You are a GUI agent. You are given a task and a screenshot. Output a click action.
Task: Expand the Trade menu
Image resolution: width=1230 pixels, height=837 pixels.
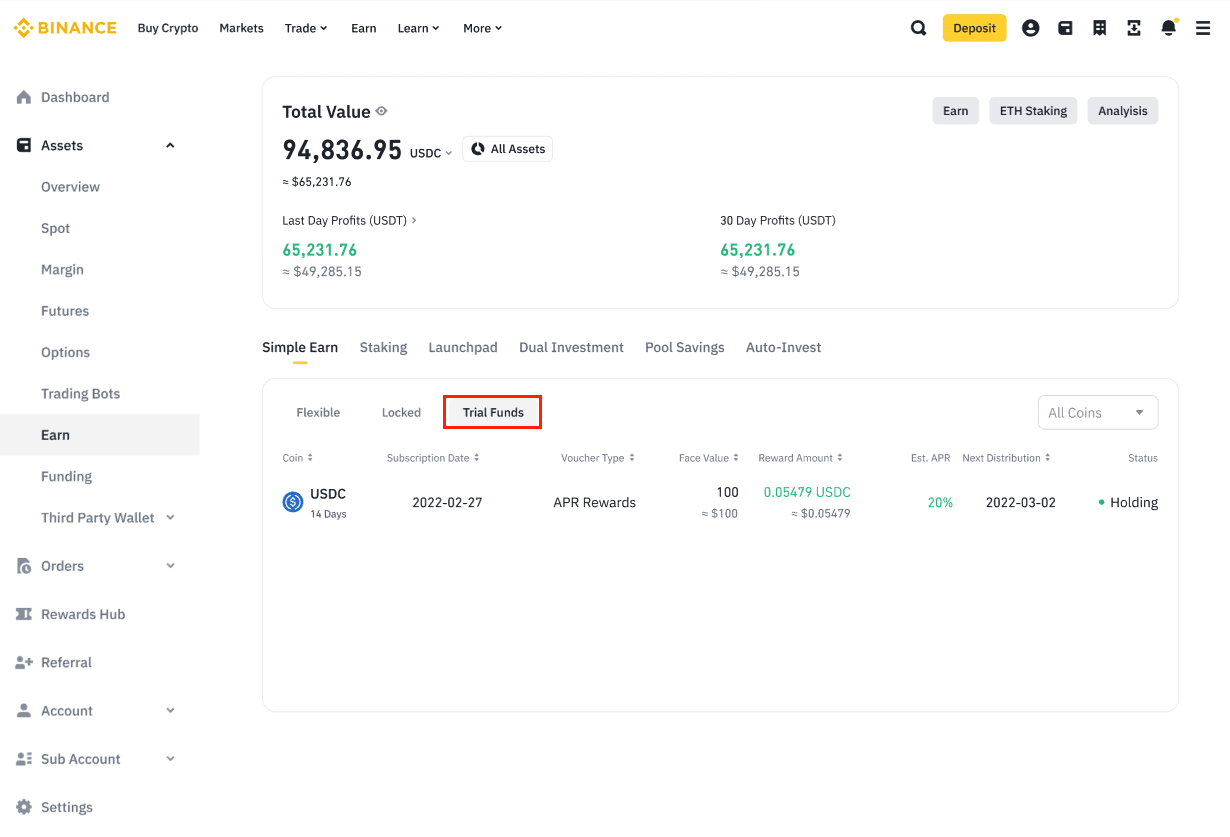305,28
